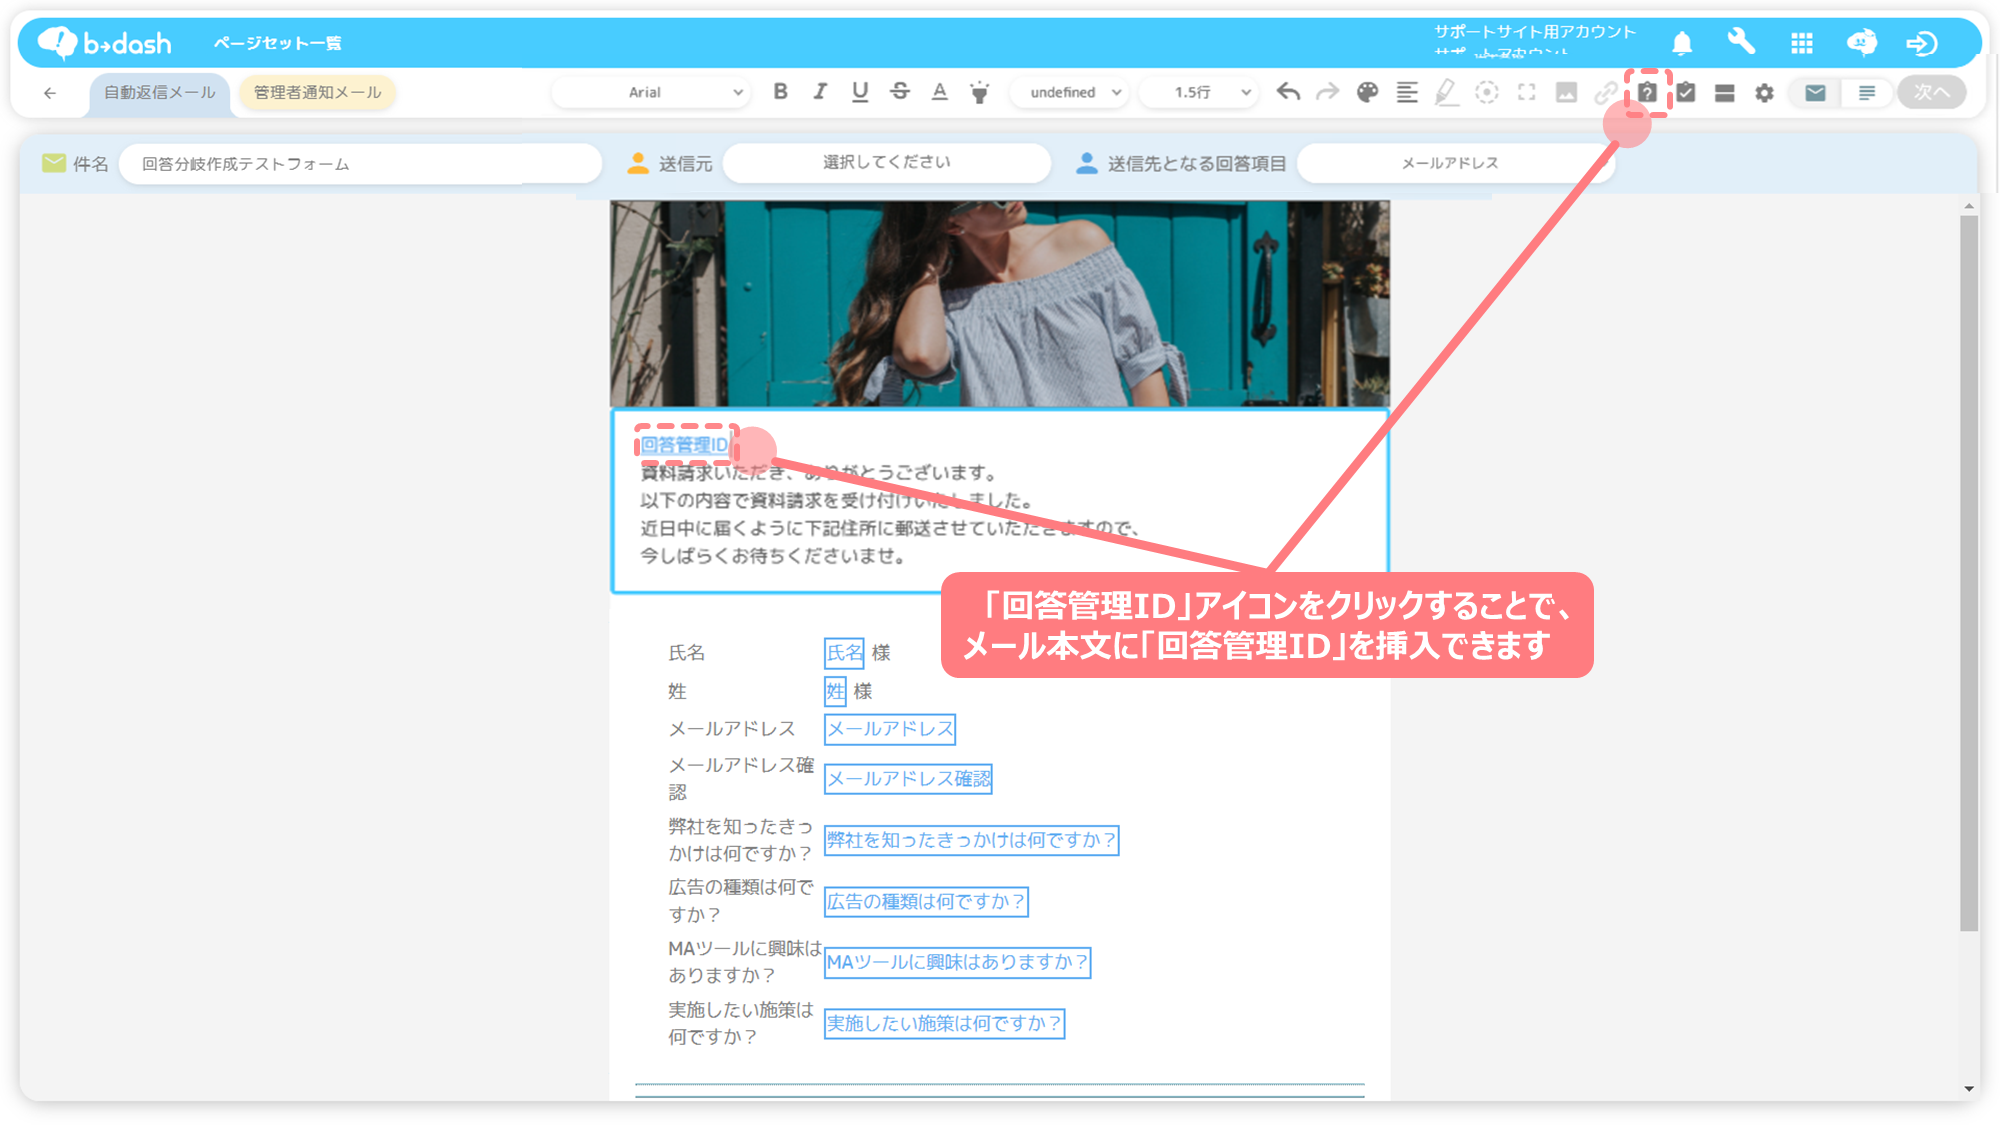Click the サポートサイト用アカウント account name
The width and height of the screenshot is (2000, 1125).
coord(1535,32)
